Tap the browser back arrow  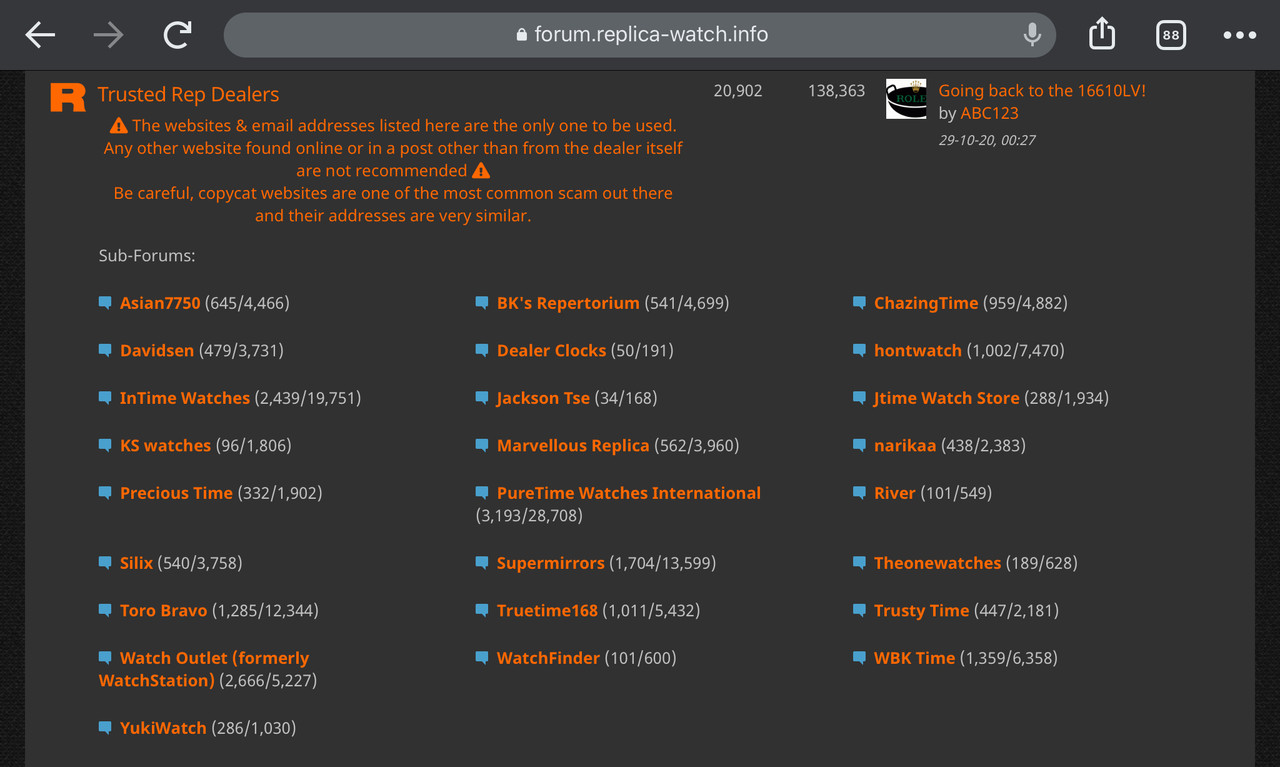pyautogui.click(x=40, y=35)
